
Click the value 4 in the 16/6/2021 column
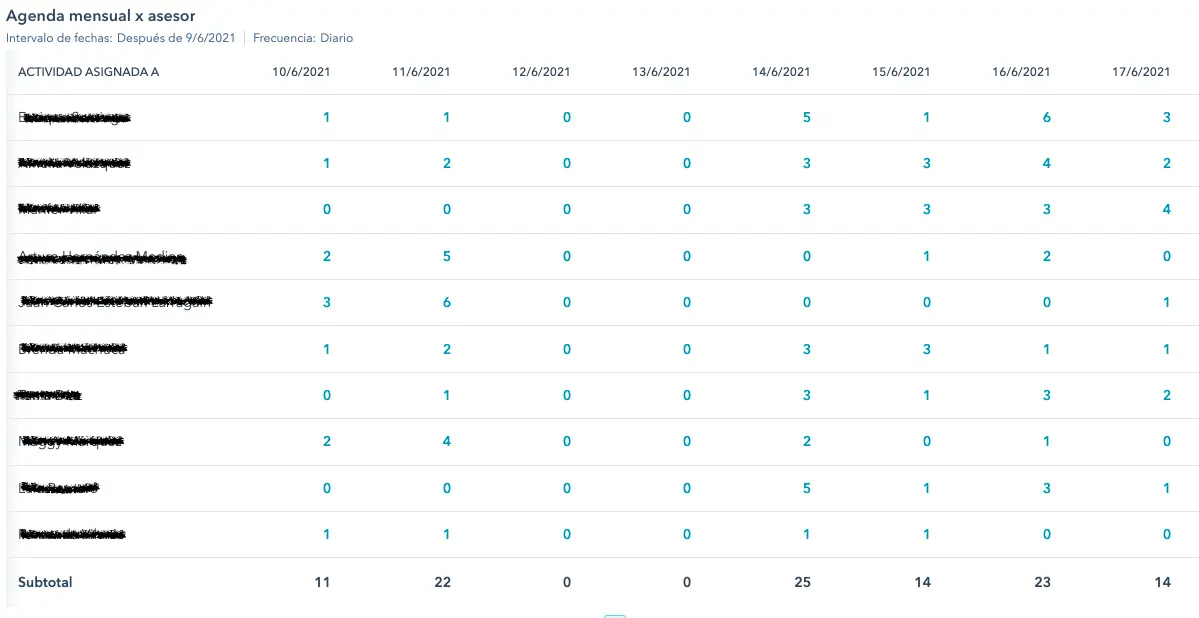click(x=1046, y=164)
